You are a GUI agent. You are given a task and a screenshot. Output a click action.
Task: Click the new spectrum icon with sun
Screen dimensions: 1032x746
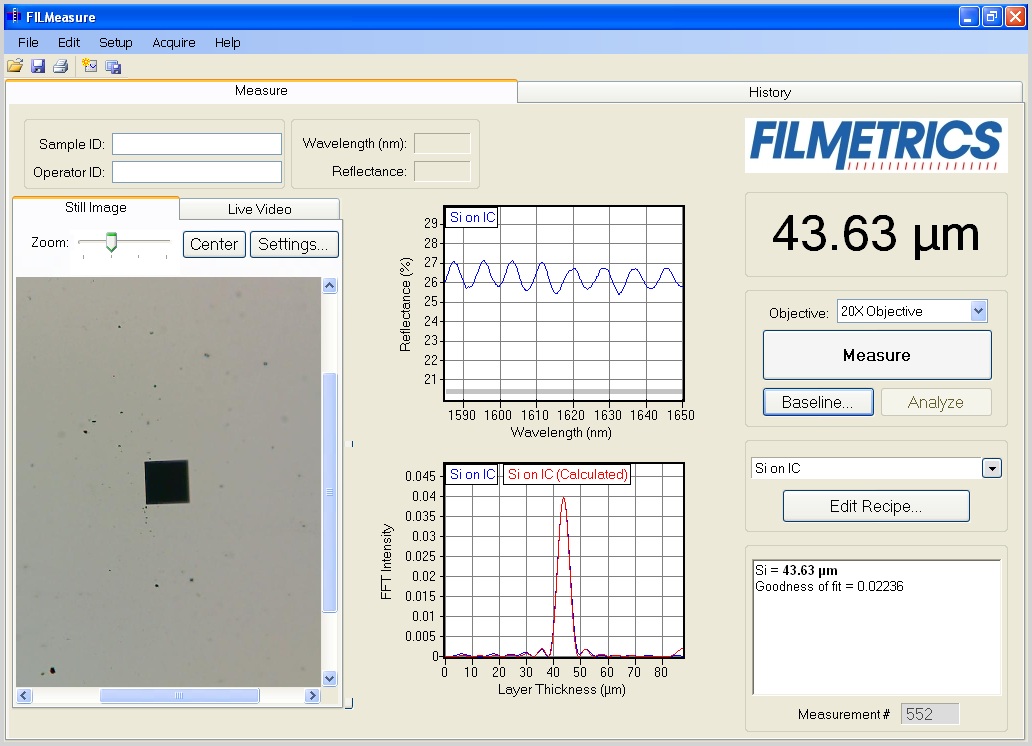[x=90, y=66]
